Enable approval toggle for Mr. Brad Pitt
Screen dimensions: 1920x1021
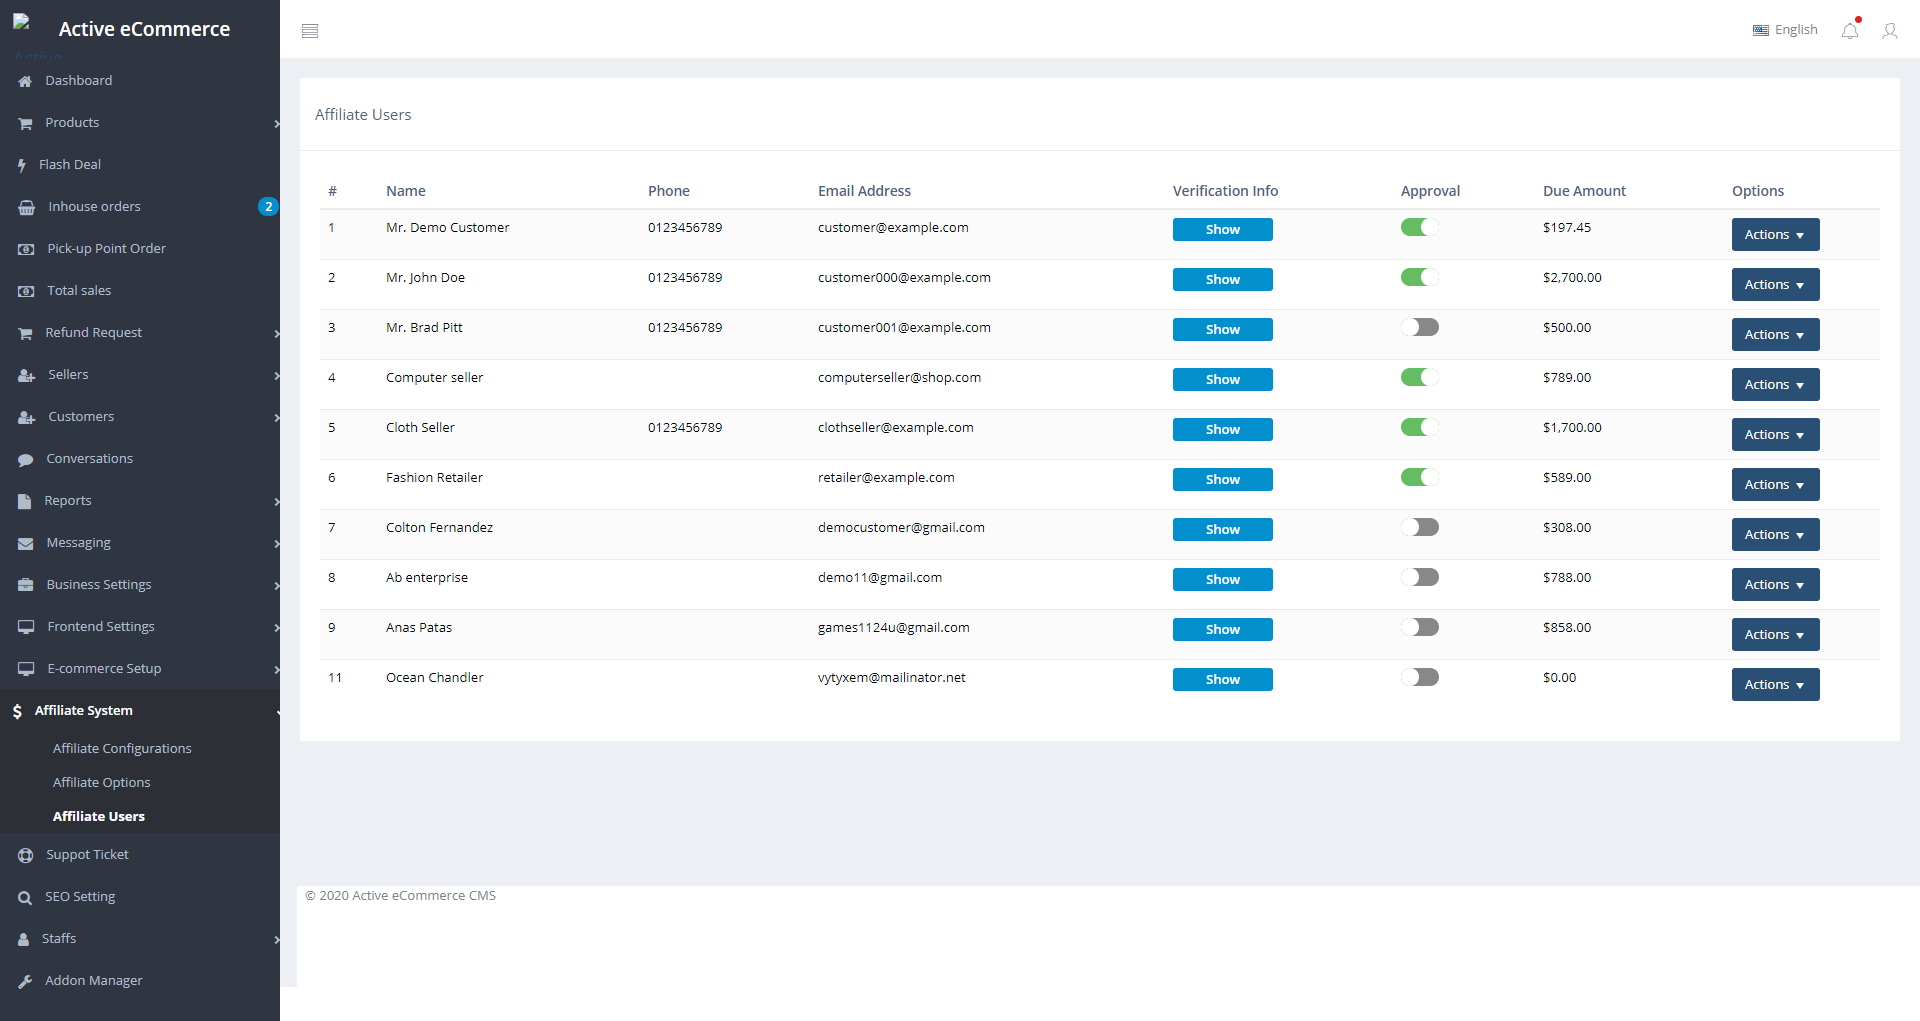click(x=1419, y=327)
